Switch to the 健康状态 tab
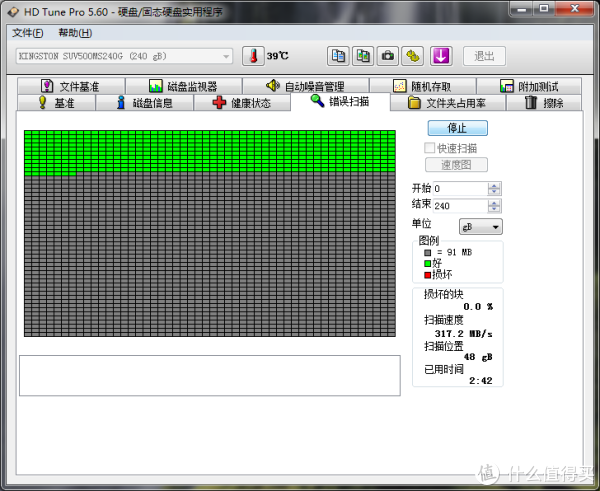Viewport: 600px width, 491px height. point(242,103)
